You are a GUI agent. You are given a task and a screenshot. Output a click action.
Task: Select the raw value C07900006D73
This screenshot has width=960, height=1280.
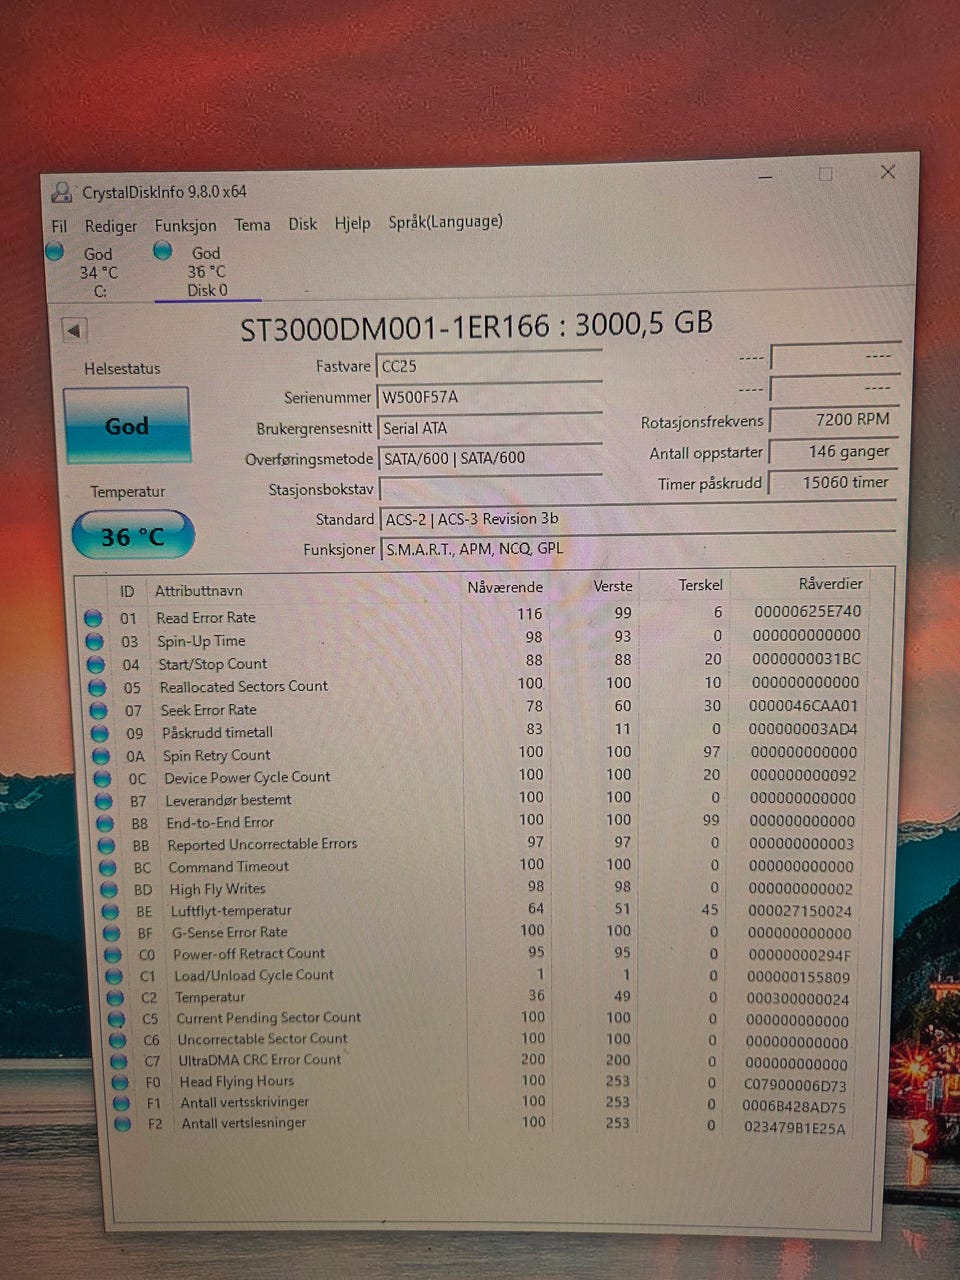(795, 1085)
